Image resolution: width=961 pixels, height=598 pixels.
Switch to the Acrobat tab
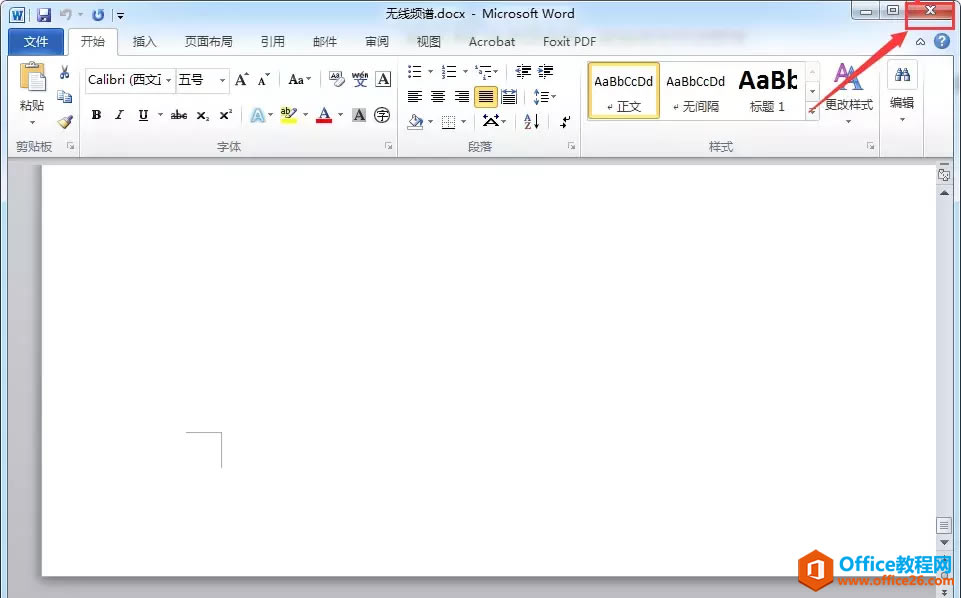[492, 42]
